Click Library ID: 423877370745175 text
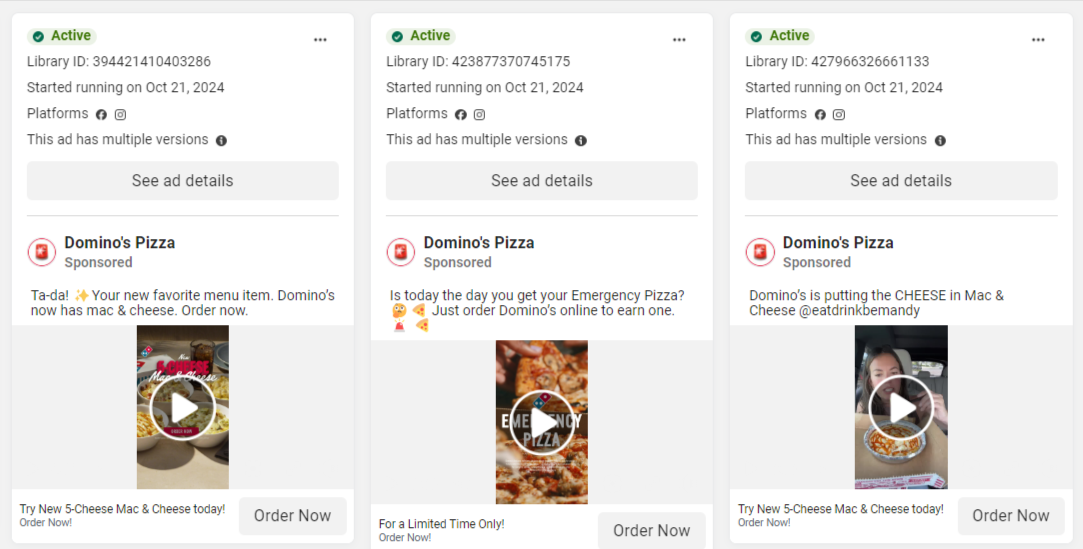 (x=478, y=61)
